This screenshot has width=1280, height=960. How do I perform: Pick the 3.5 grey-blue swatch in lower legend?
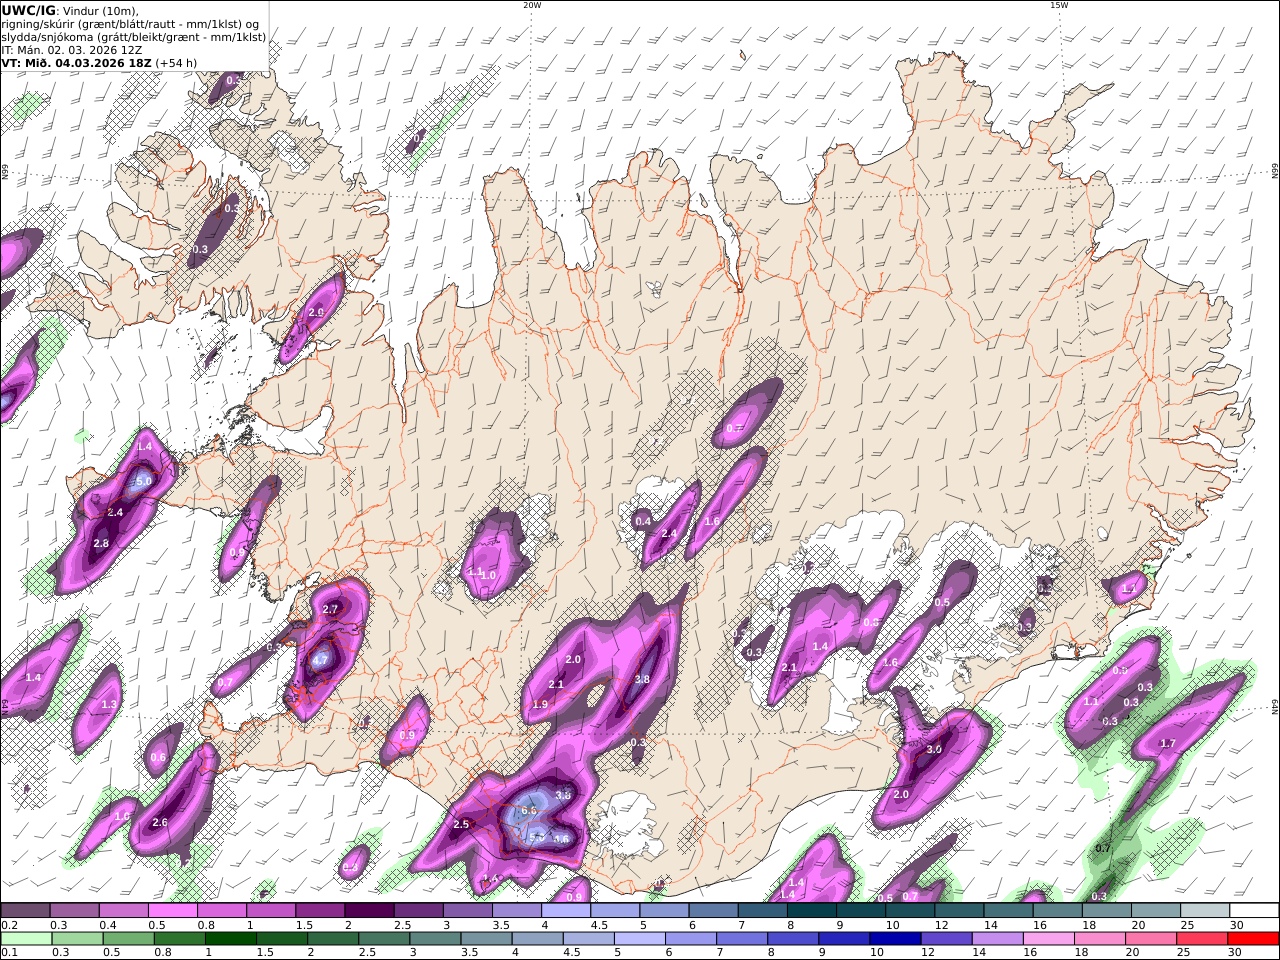pyautogui.click(x=486, y=939)
